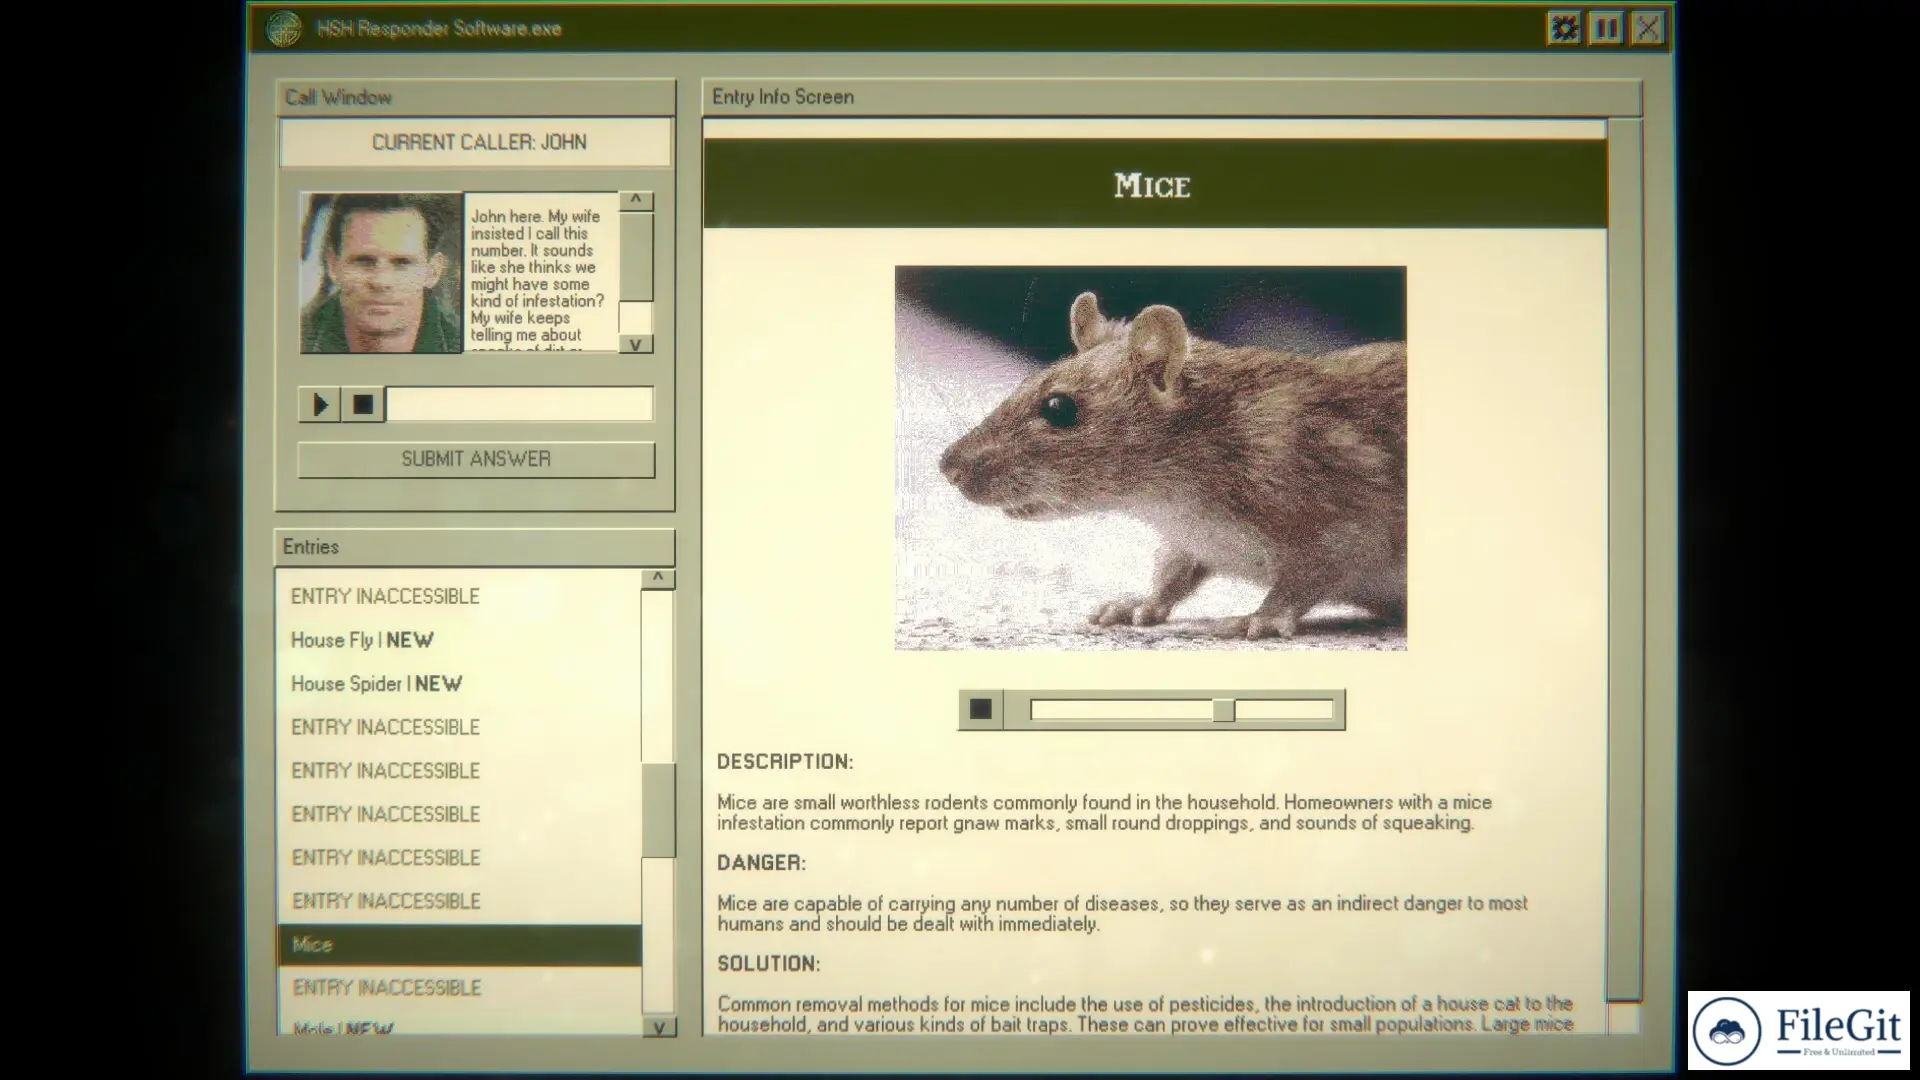Submit the answer for caller John
The image size is (1920, 1080).
(x=476, y=460)
